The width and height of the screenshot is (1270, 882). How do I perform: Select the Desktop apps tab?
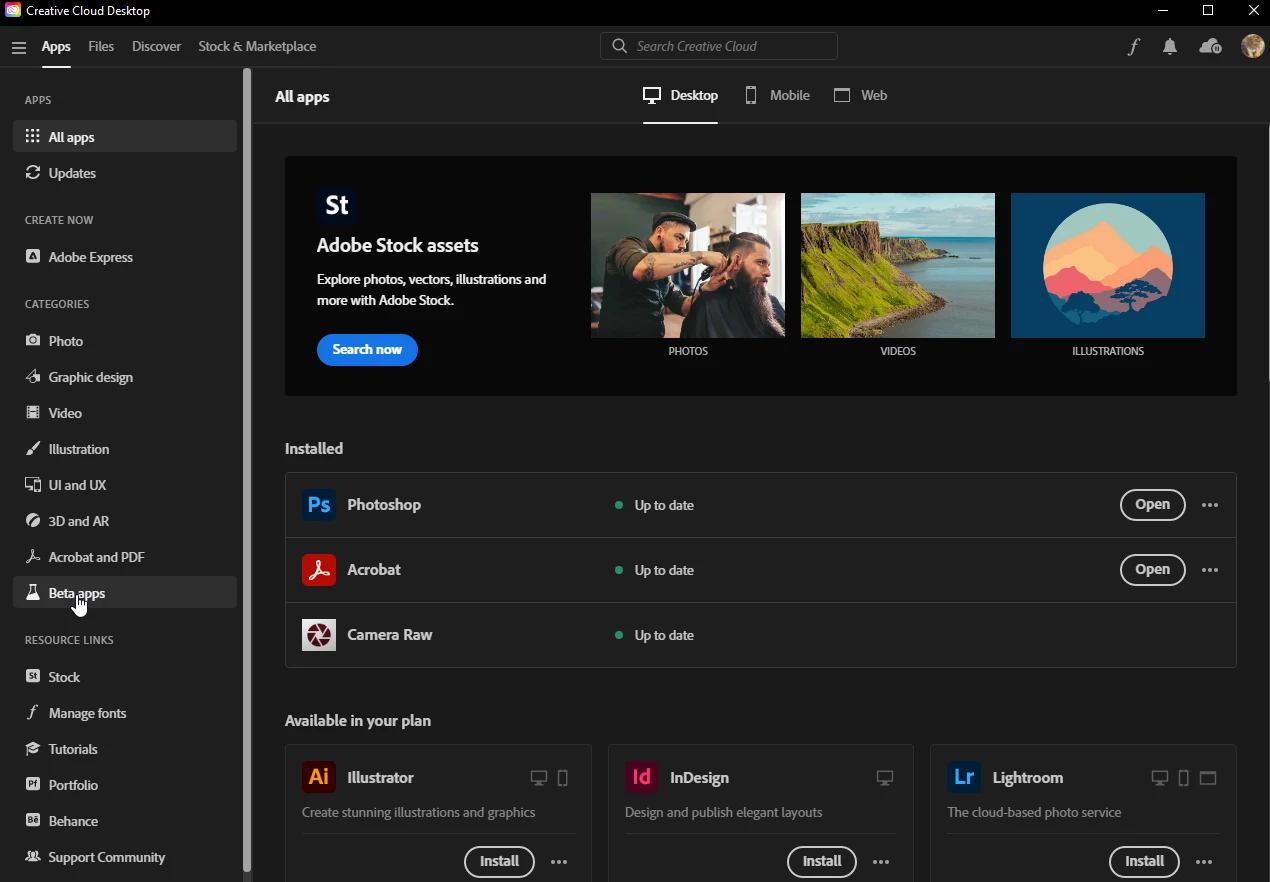(x=680, y=95)
